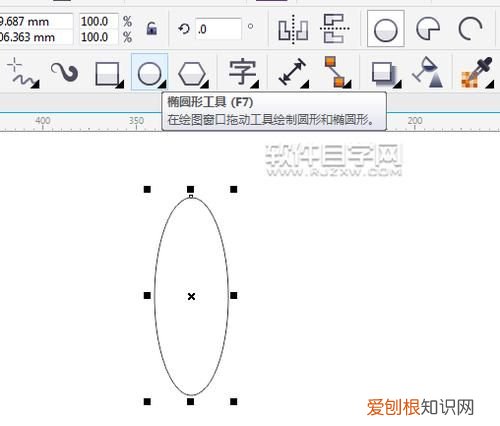
Task: Mirror the object vertically
Action: click(334, 29)
